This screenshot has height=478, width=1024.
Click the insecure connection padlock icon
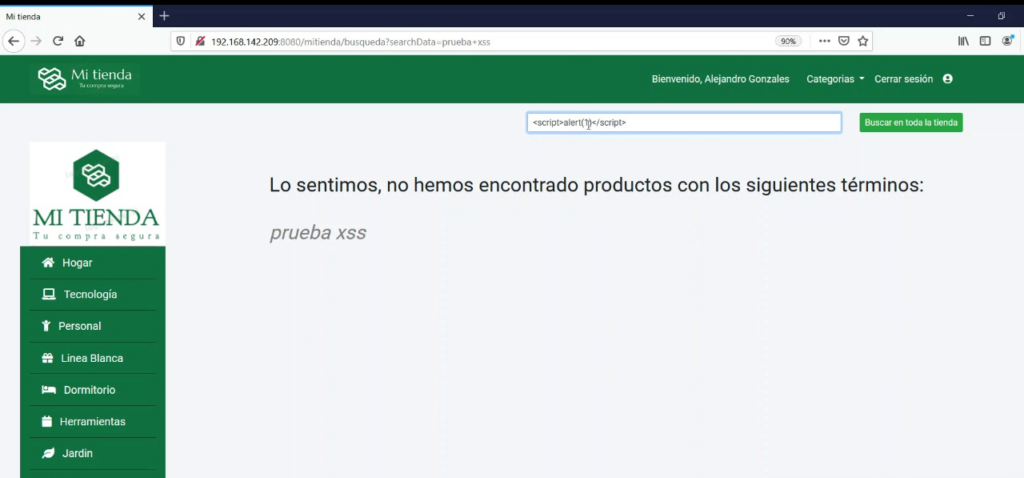(200, 41)
